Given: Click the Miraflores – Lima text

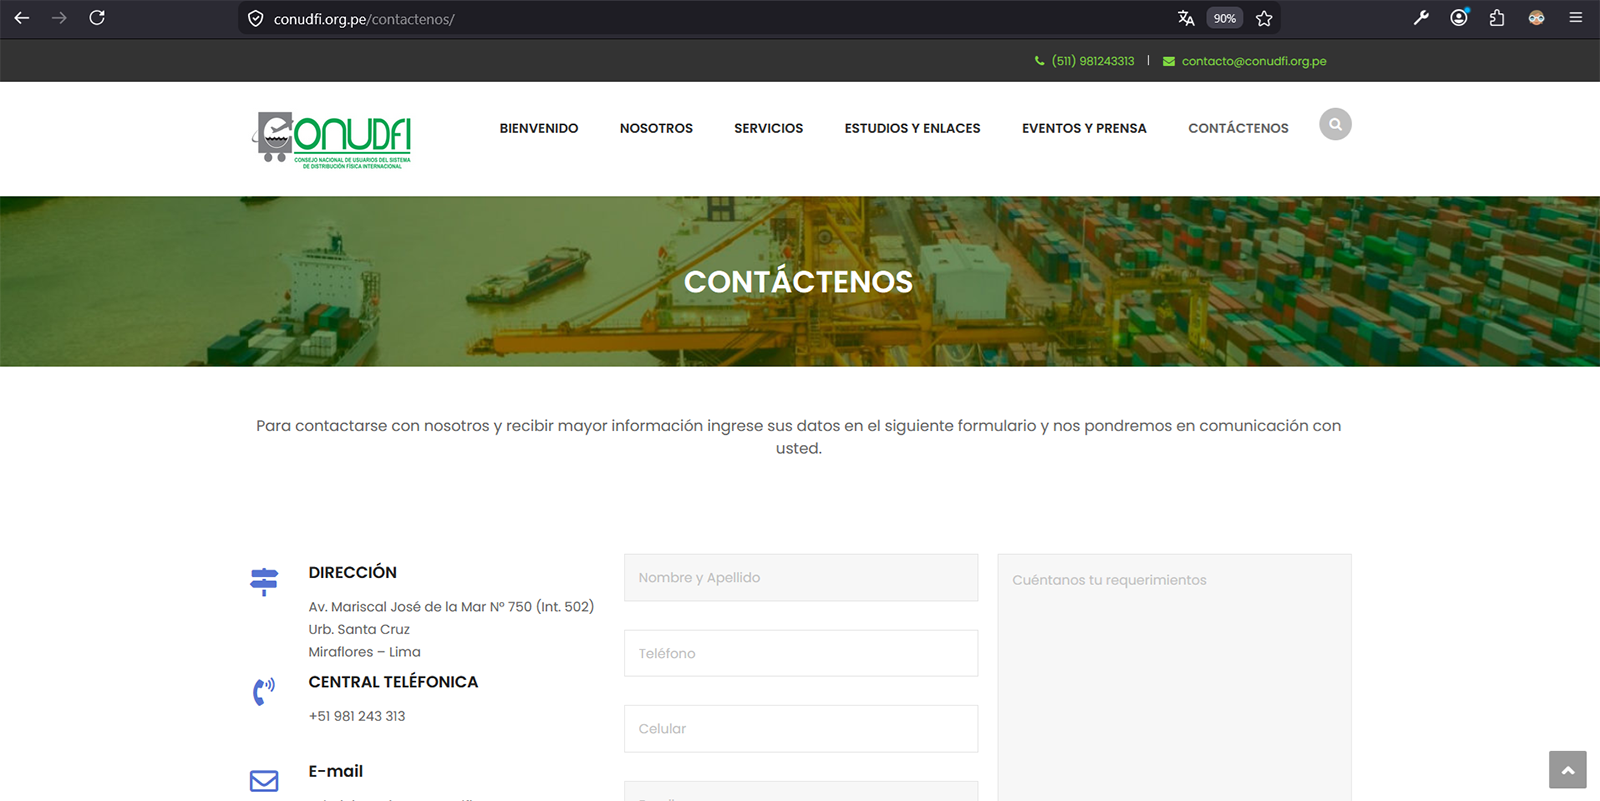Looking at the screenshot, I should click(364, 652).
